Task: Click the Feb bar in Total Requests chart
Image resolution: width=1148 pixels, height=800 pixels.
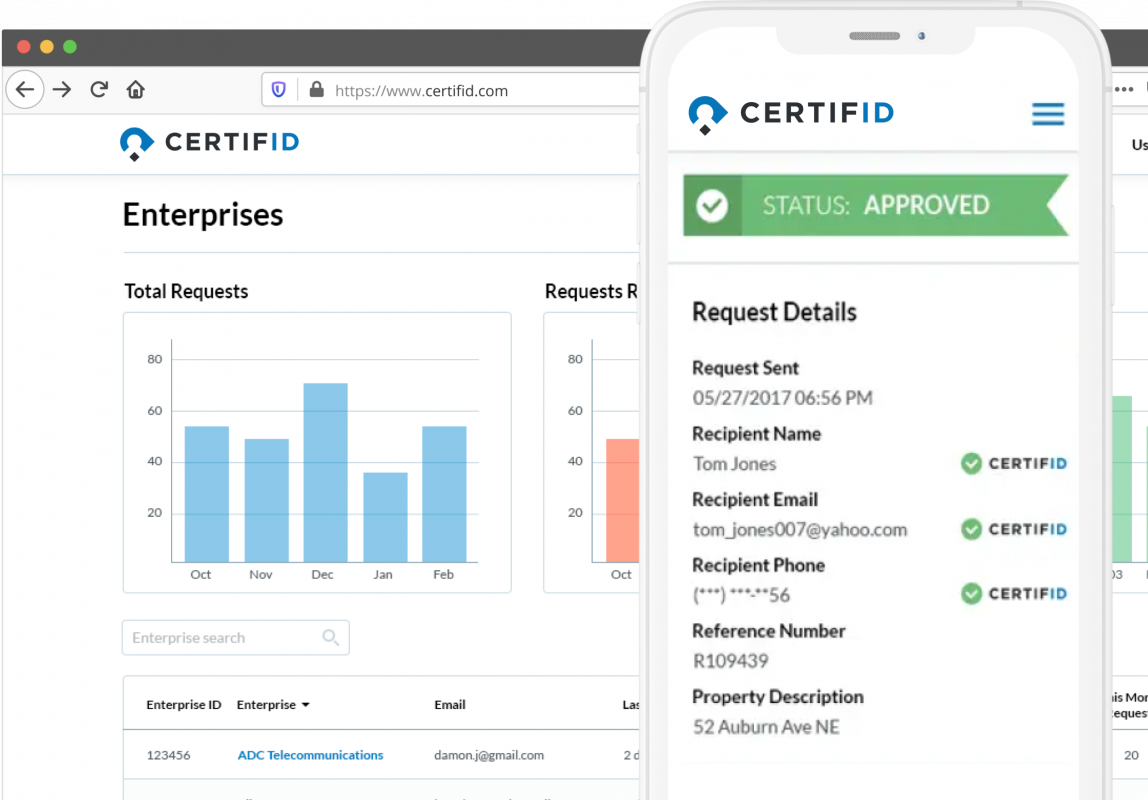Action: (x=444, y=494)
